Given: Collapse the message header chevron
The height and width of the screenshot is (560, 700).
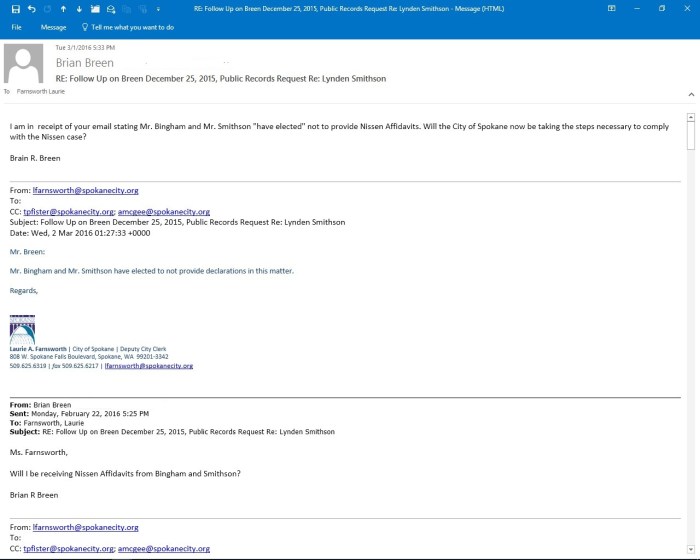Looking at the screenshot, I should point(690,94).
